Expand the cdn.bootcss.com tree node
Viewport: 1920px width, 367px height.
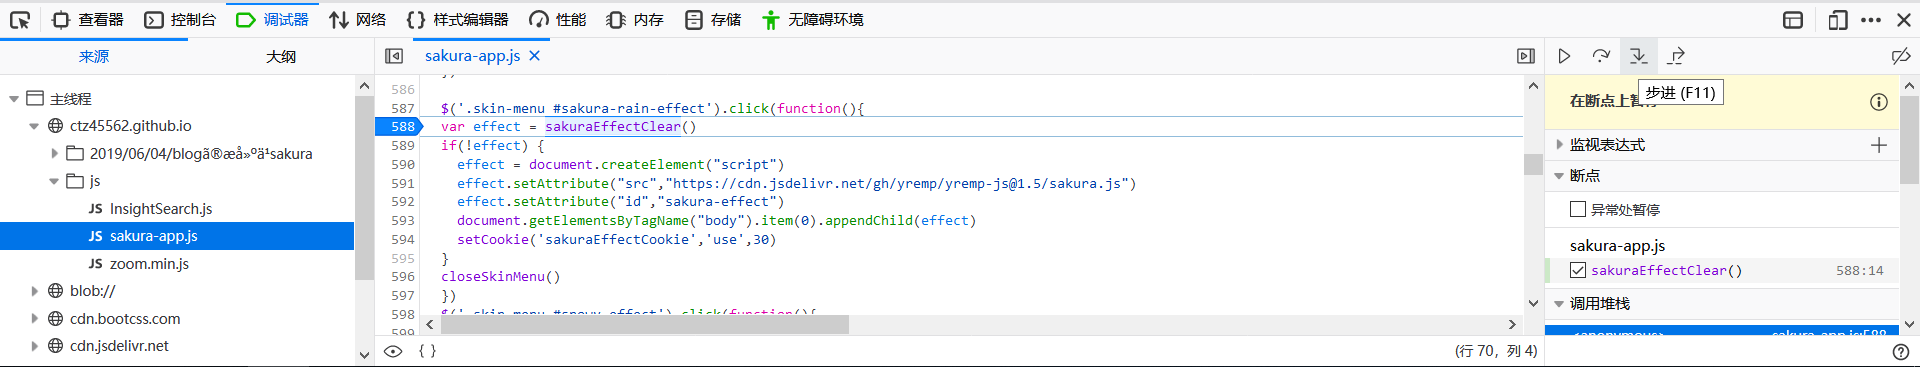click(34, 319)
